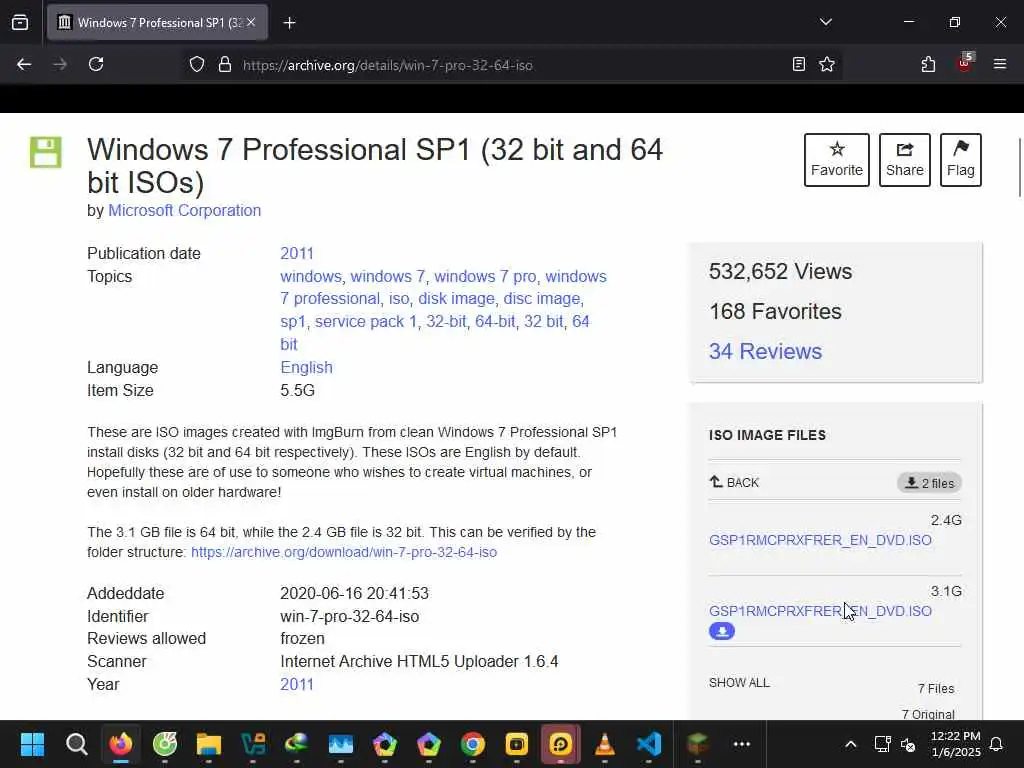The height and width of the screenshot is (768, 1024).
Task: Click the browser back arrow
Action: click(24, 64)
